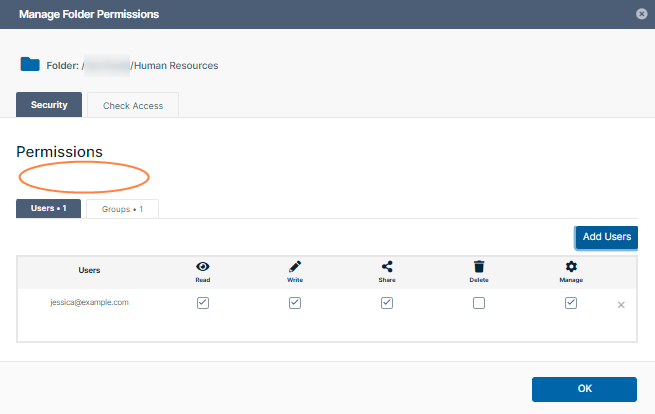655x414 pixels.
Task: Uncheck Read permission for jessica@example.com
Action: [x=203, y=303]
